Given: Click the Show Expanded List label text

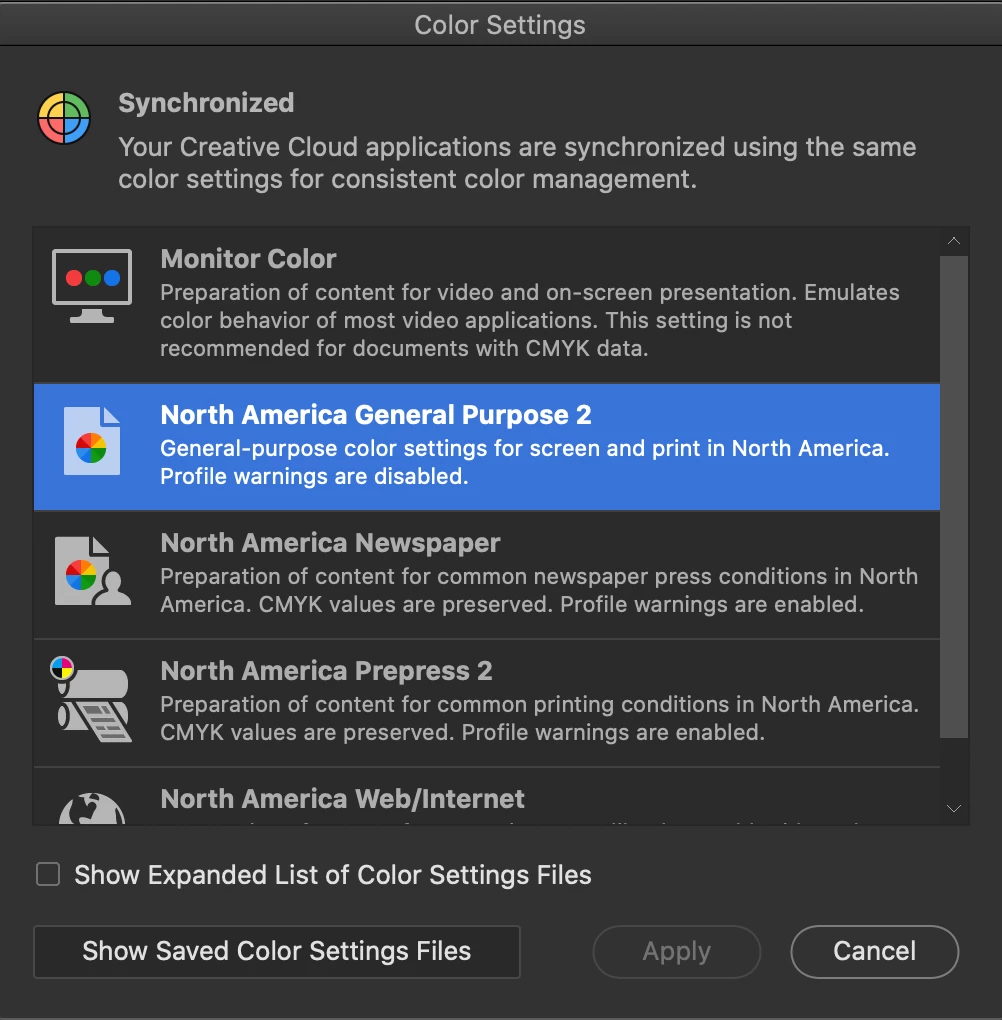Looking at the screenshot, I should point(333,875).
